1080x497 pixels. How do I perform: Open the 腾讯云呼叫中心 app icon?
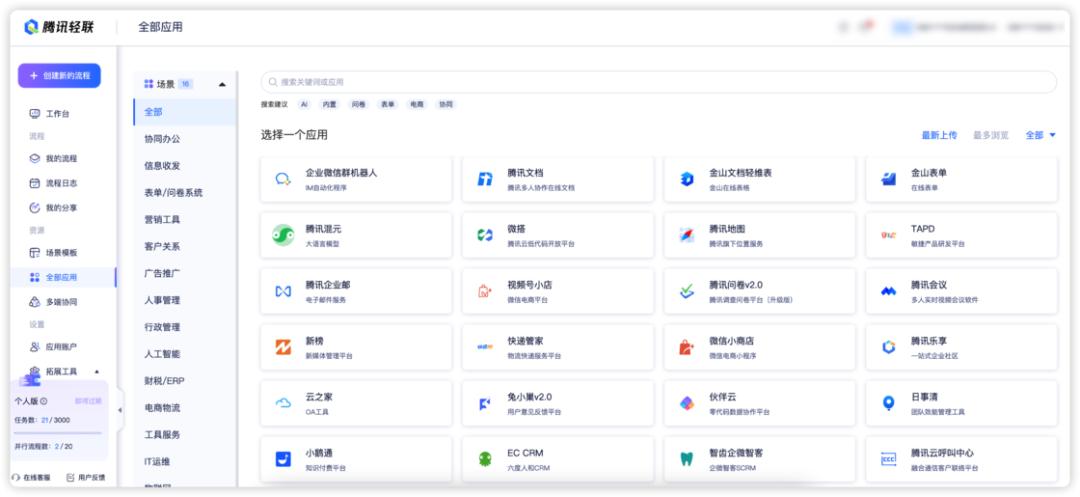click(889, 459)
